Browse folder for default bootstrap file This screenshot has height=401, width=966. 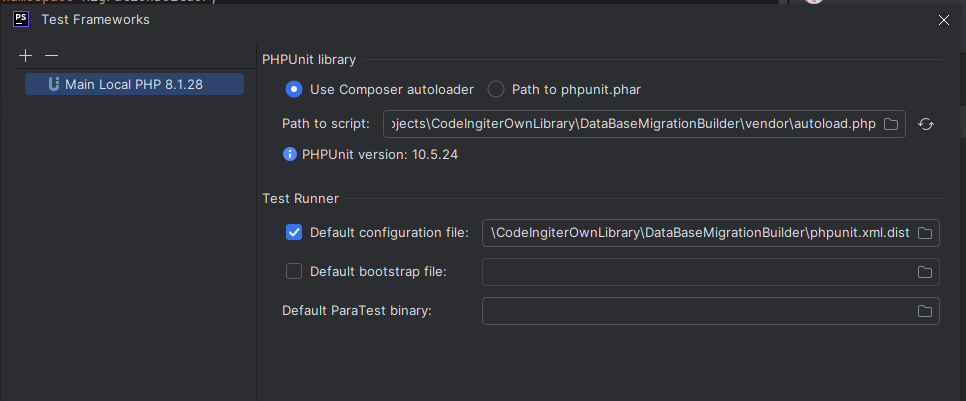pyautogui.click(x=925, y=272)
